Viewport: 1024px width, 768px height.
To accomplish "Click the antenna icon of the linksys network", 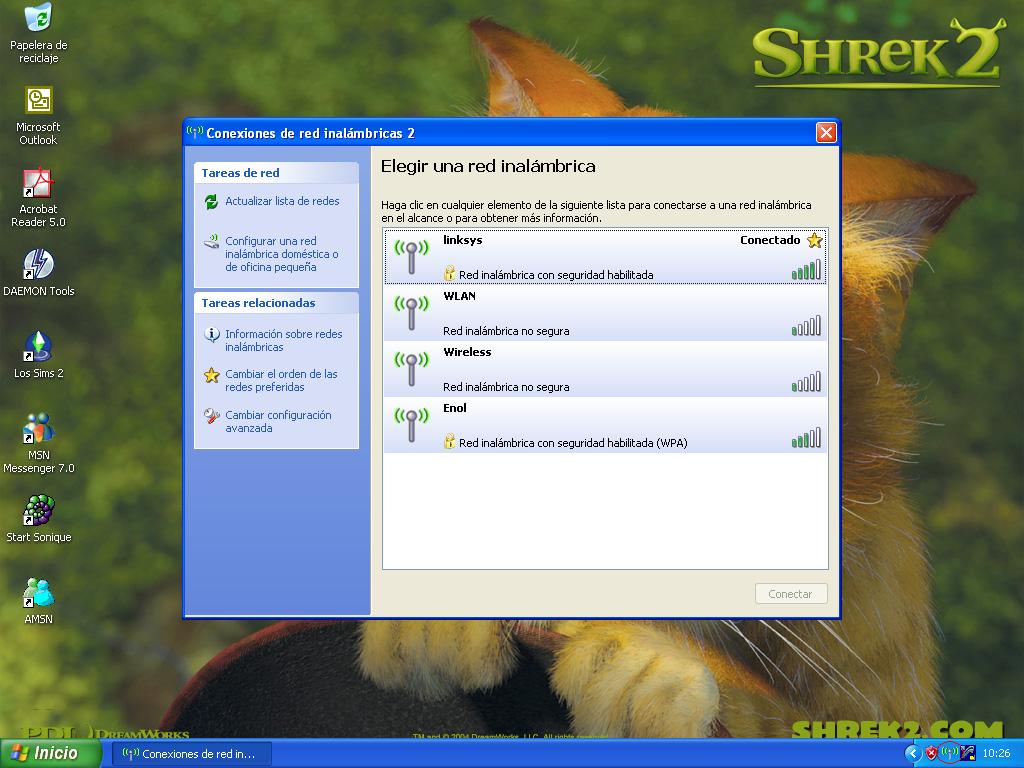I will 411,256.
